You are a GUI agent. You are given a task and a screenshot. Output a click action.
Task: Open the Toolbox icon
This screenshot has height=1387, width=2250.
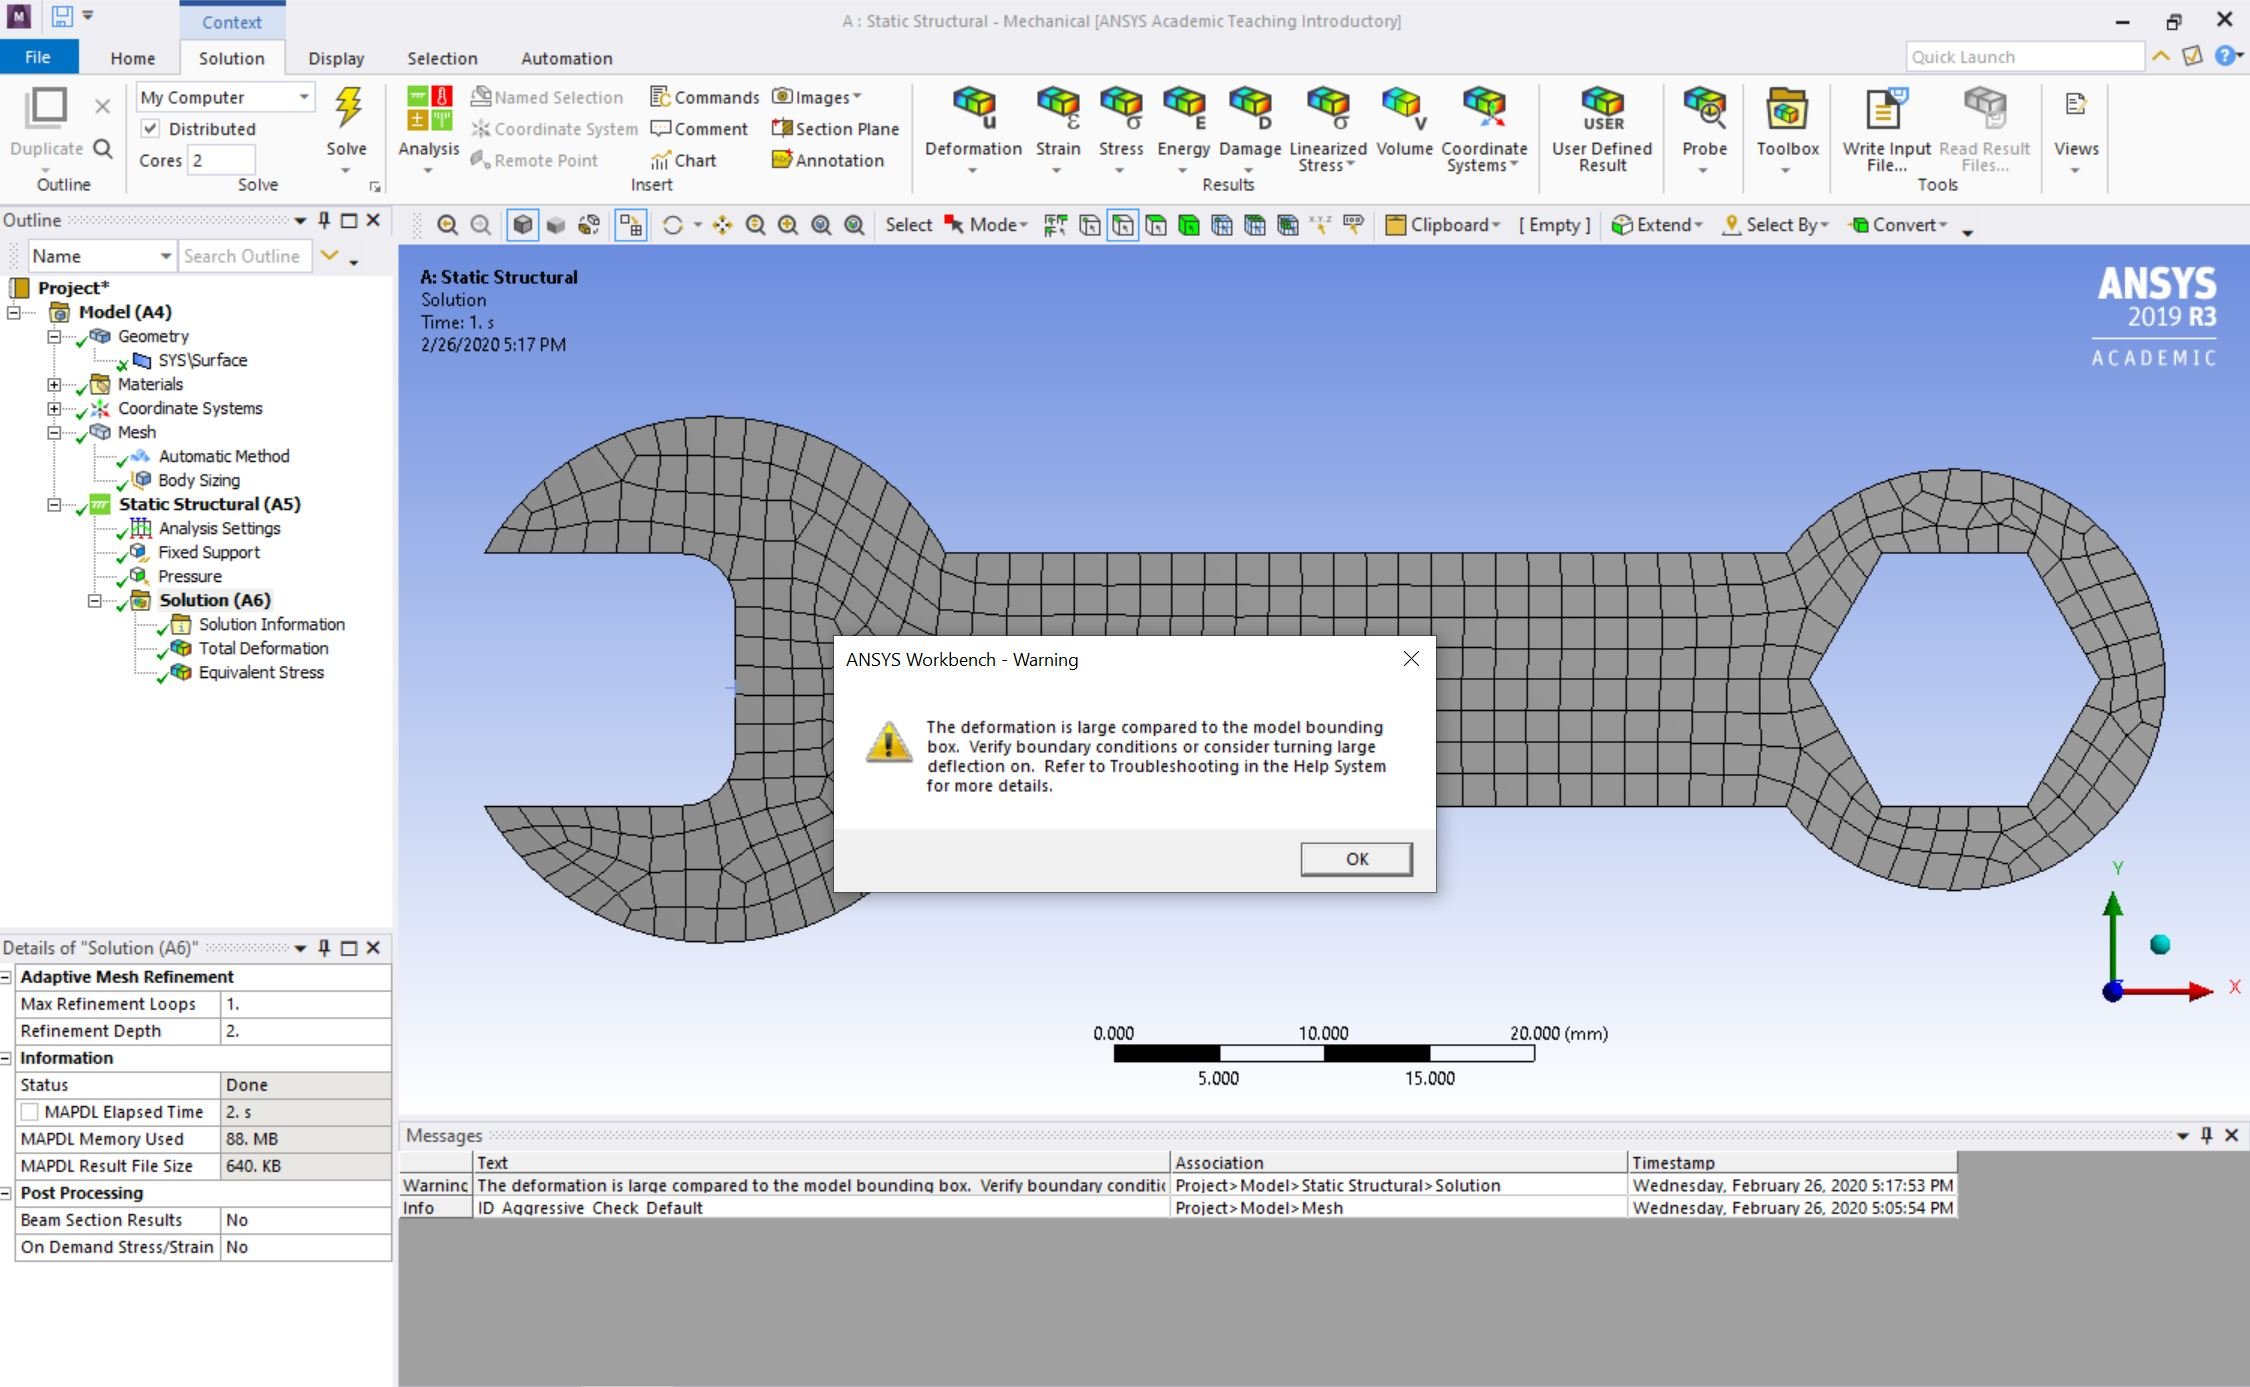[1787, 107]
